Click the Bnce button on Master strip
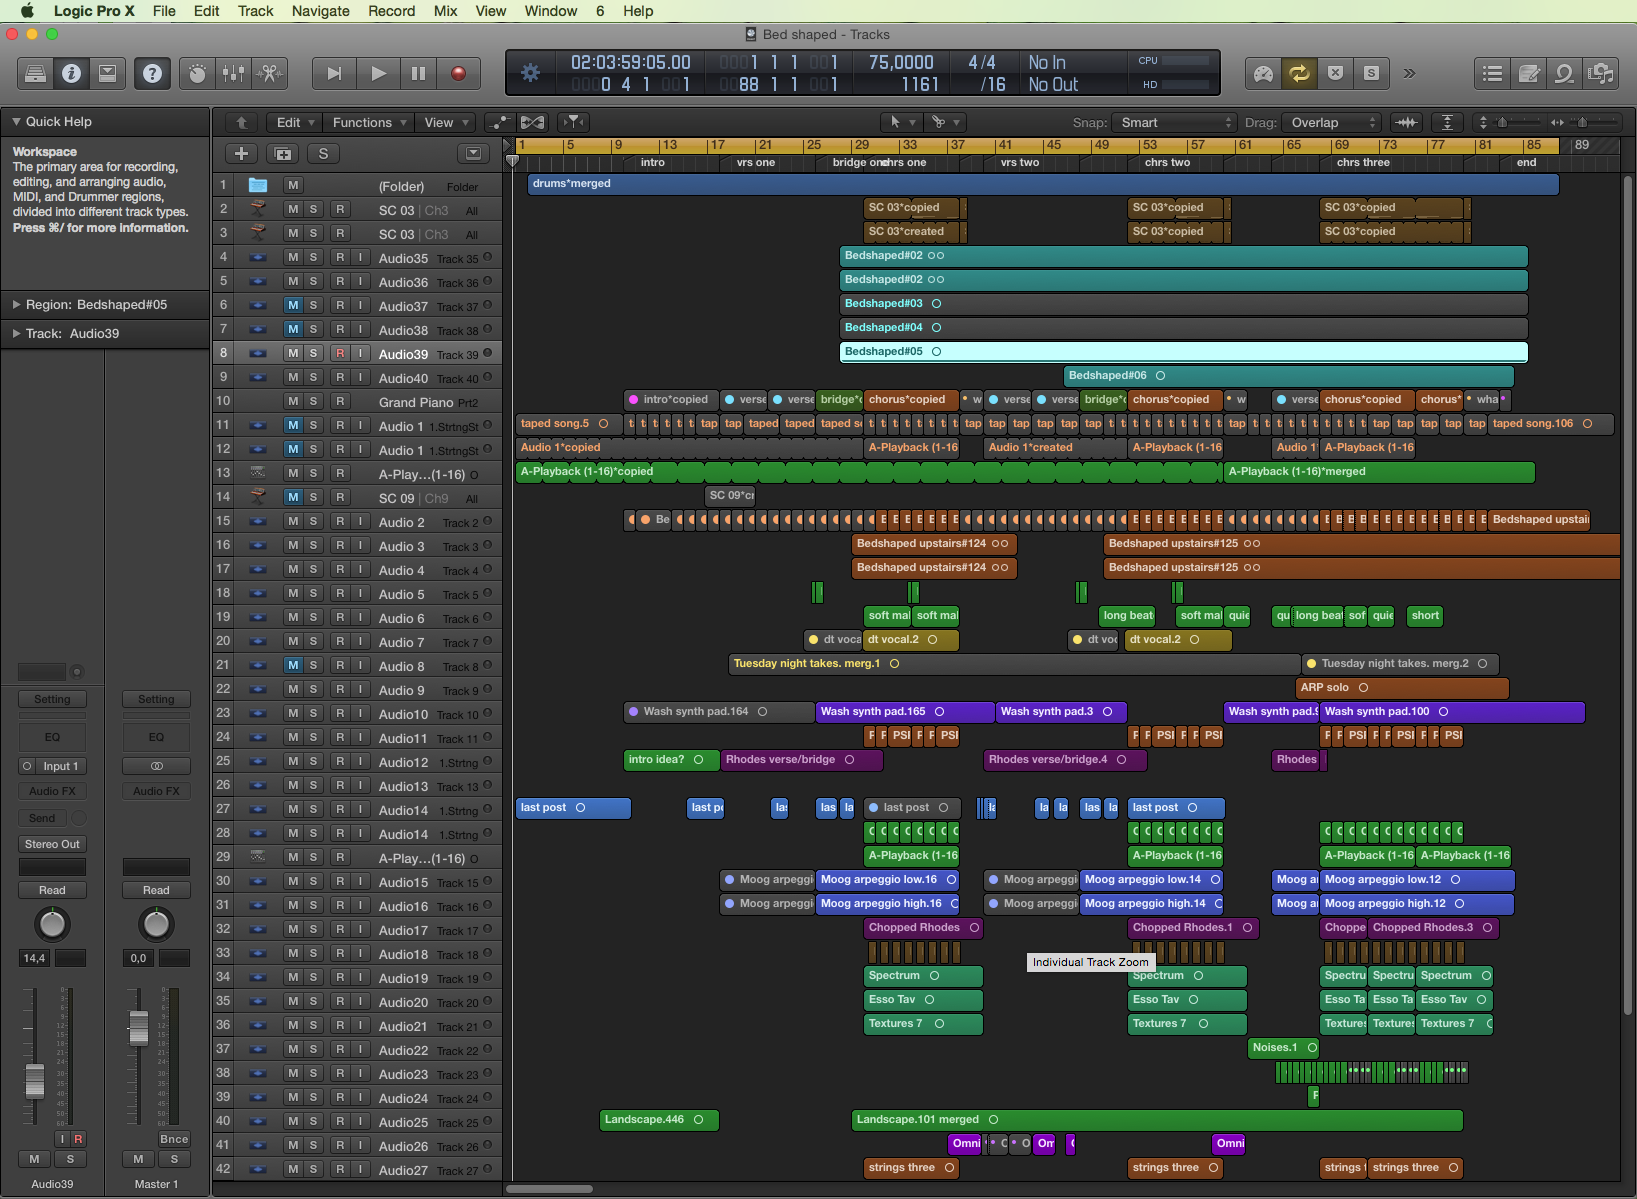Image resolution: width=1637 pixels, height=1199 pixels. pyautogui.click(x=174, y=1139)
